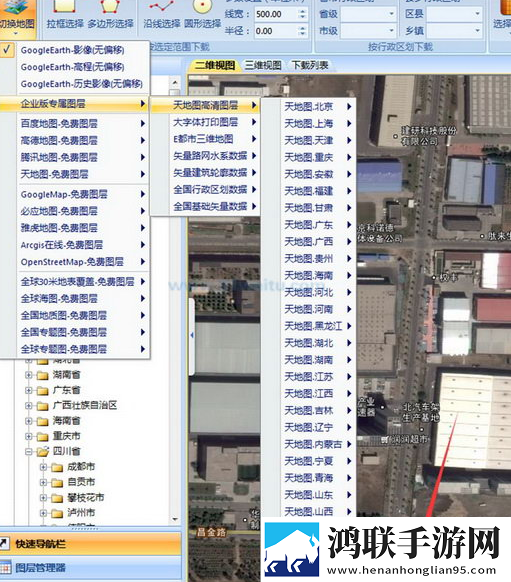The image size is (511, 582).
Task: Expand the 自贡市 tree node
Action: 43,482
